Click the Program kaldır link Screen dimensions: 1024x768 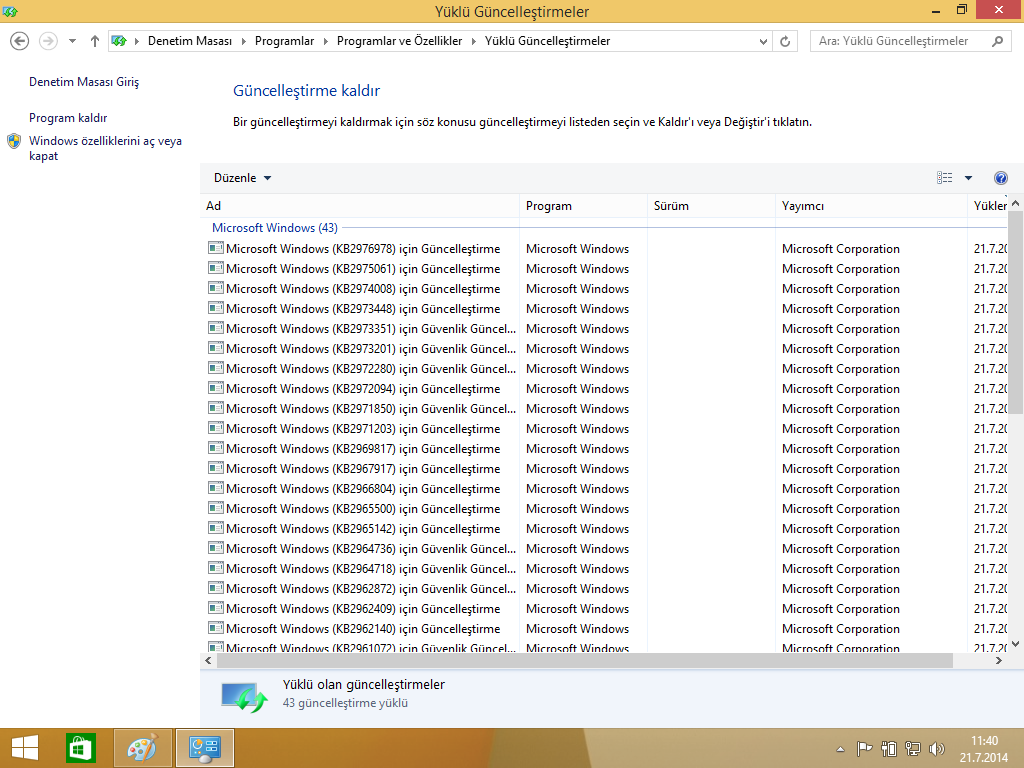point(68,118)
